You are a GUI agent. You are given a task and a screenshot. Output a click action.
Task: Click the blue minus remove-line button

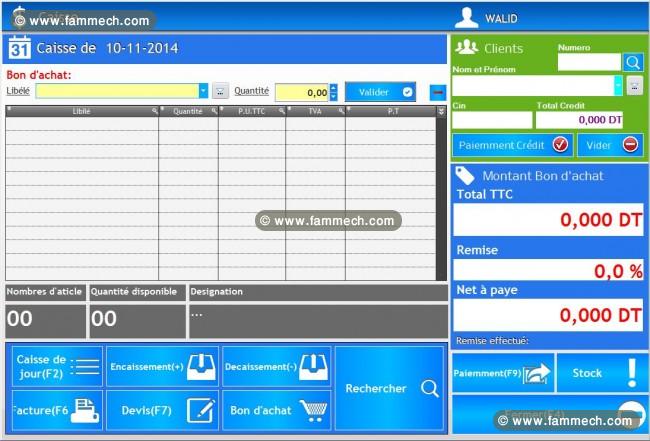438,92
